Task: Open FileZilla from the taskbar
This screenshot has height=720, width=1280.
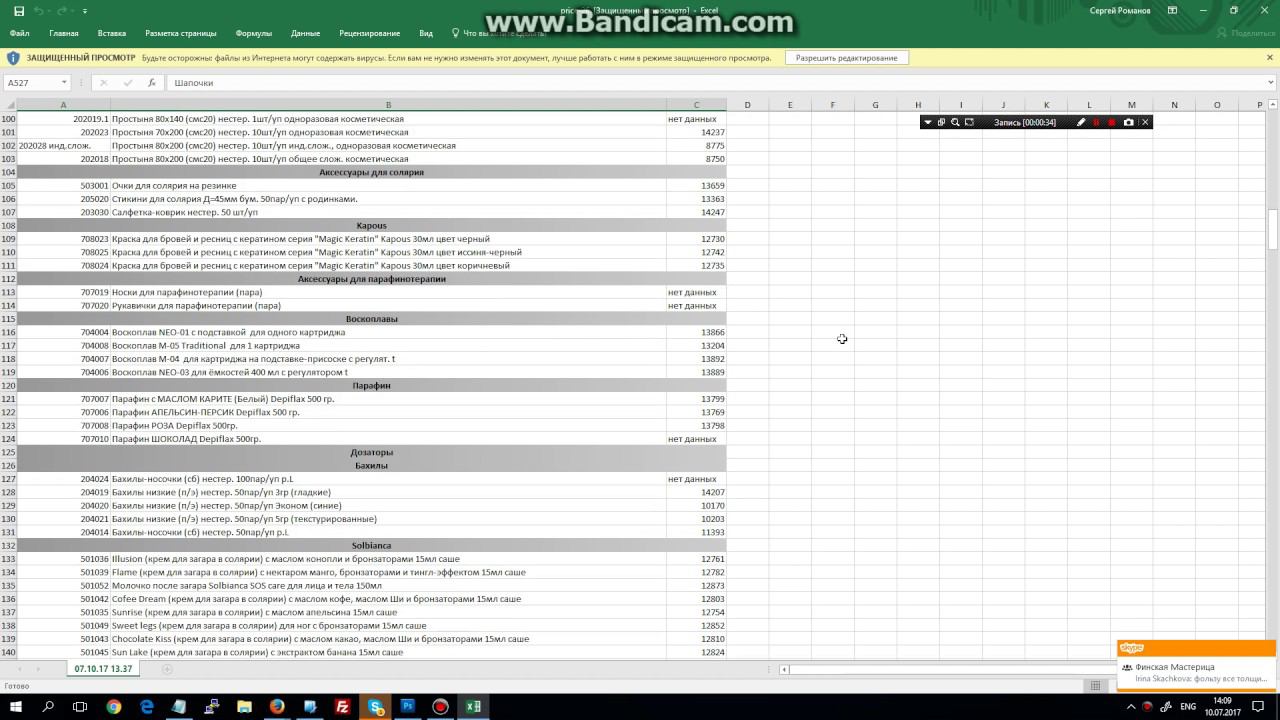Action: click(343, 707)
